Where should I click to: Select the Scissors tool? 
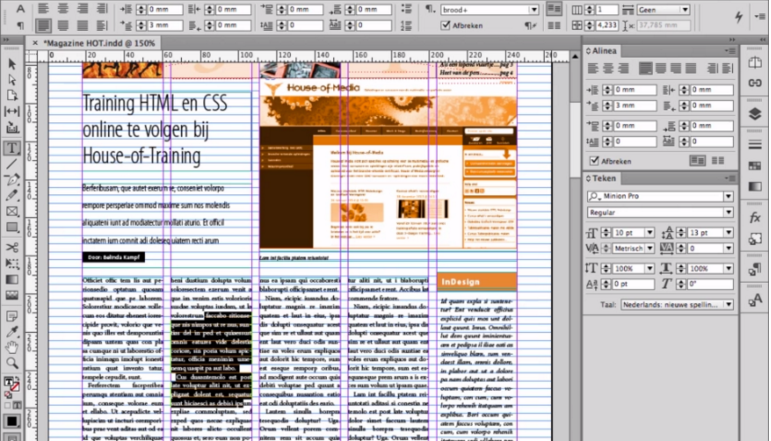tap(12, 247)
